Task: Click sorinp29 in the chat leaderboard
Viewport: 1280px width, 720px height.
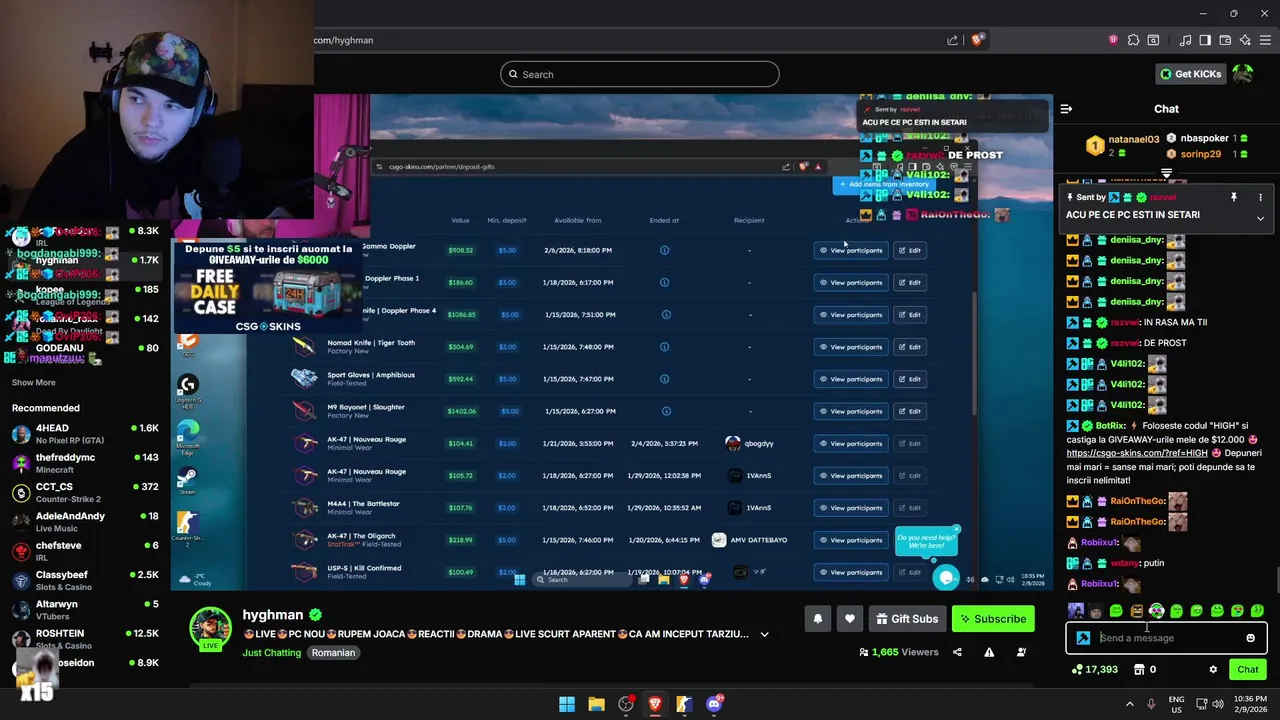Action: pyautogui.click(x=1200, y=154)
